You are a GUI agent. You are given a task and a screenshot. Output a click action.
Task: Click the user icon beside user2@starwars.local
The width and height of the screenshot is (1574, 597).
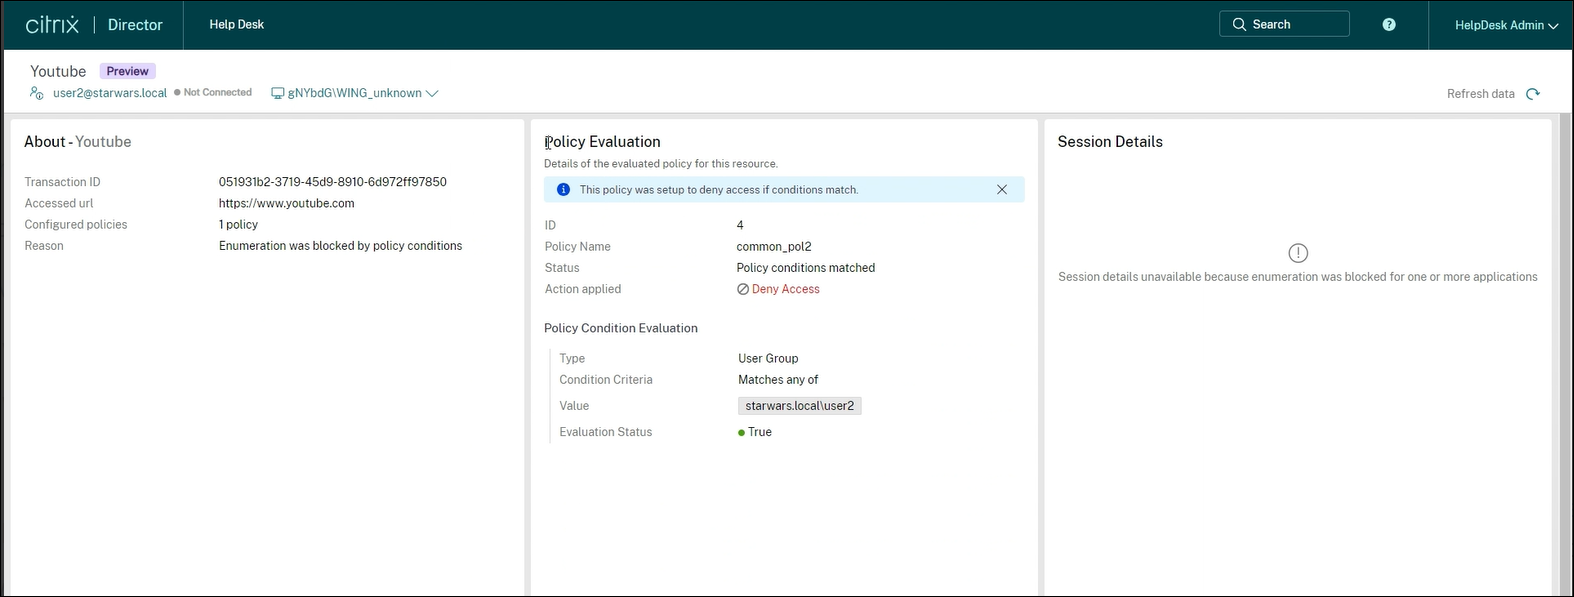pyautogui.click(x=37, y=93)
